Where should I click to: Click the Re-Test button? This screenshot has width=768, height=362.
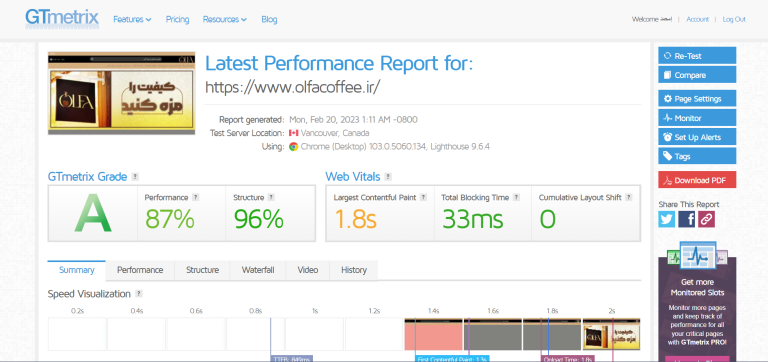point(697,56)
